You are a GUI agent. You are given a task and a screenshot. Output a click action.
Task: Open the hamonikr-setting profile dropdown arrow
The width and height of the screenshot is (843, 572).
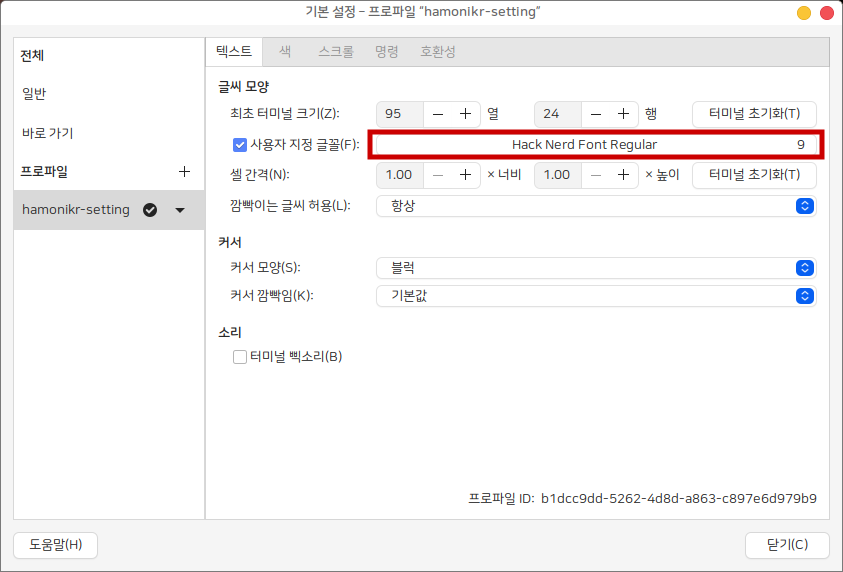[x=180, y=210]
